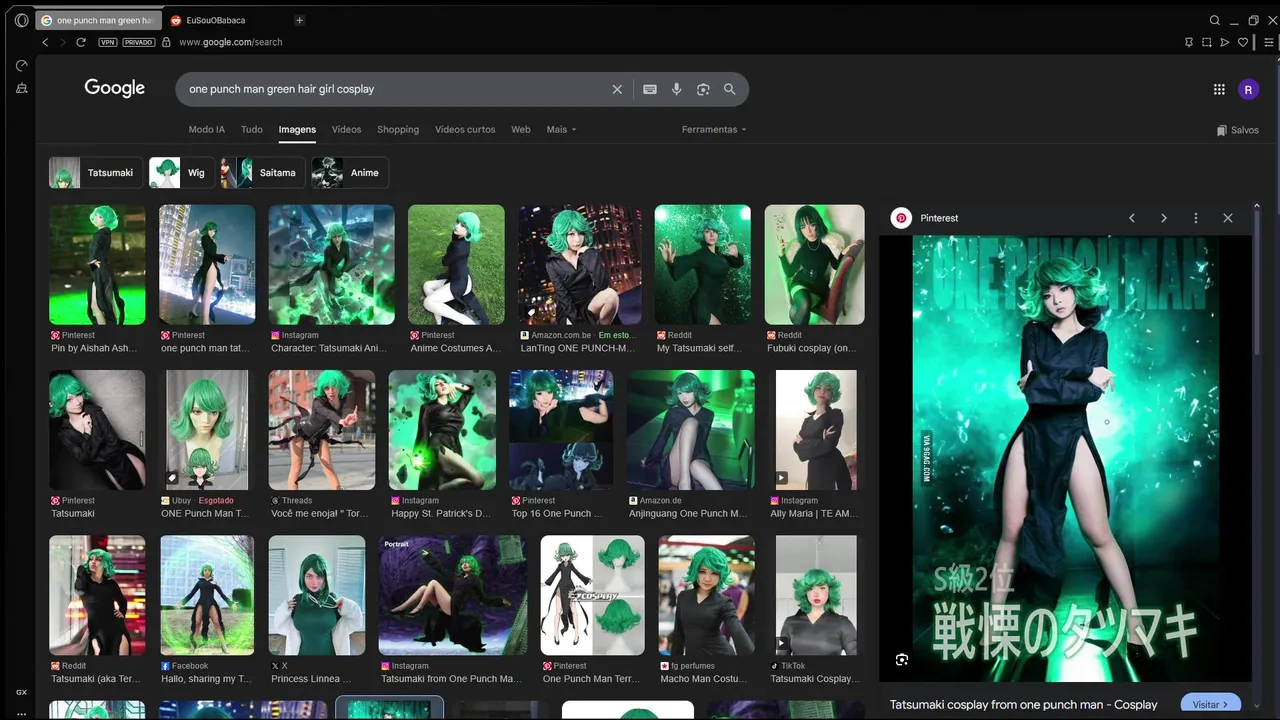Switch to the Vídeos tab
This screenshot has width=1280, height=720.
tap(346, 129)
